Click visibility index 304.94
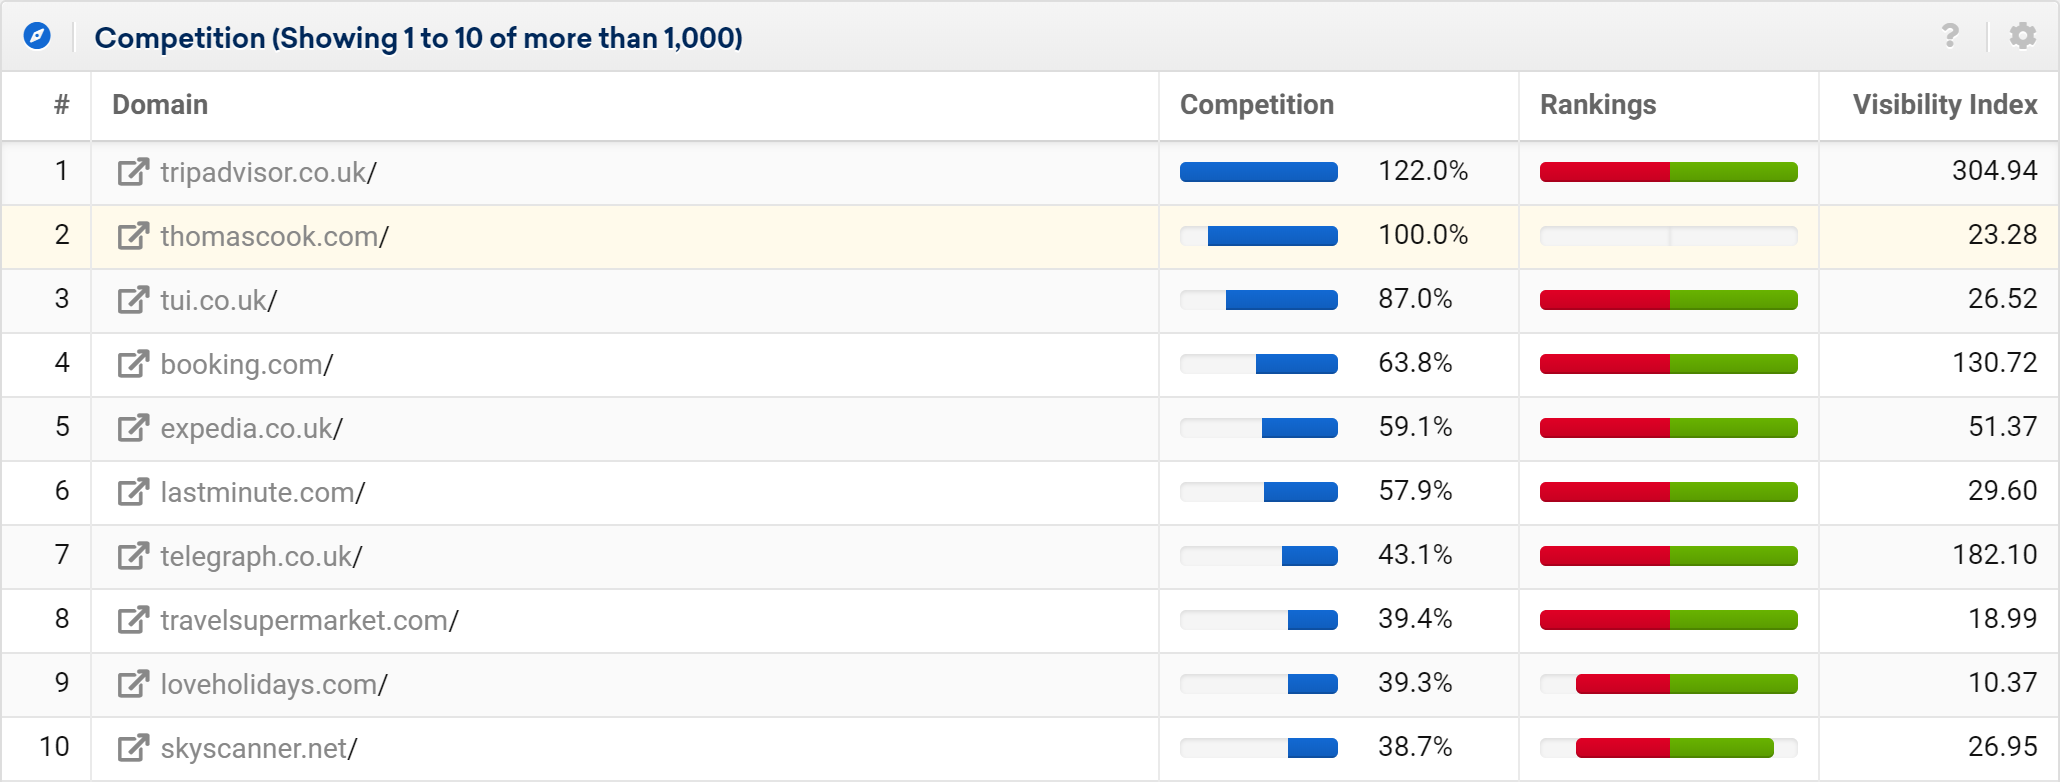2060x782 pixels. (x=1994, y=171)
